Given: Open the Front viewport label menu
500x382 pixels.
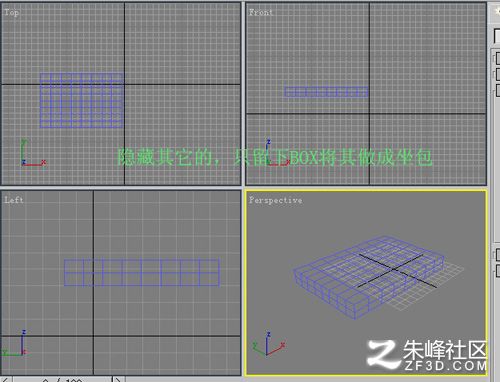Looking at the screenshot, I should 261,13.
